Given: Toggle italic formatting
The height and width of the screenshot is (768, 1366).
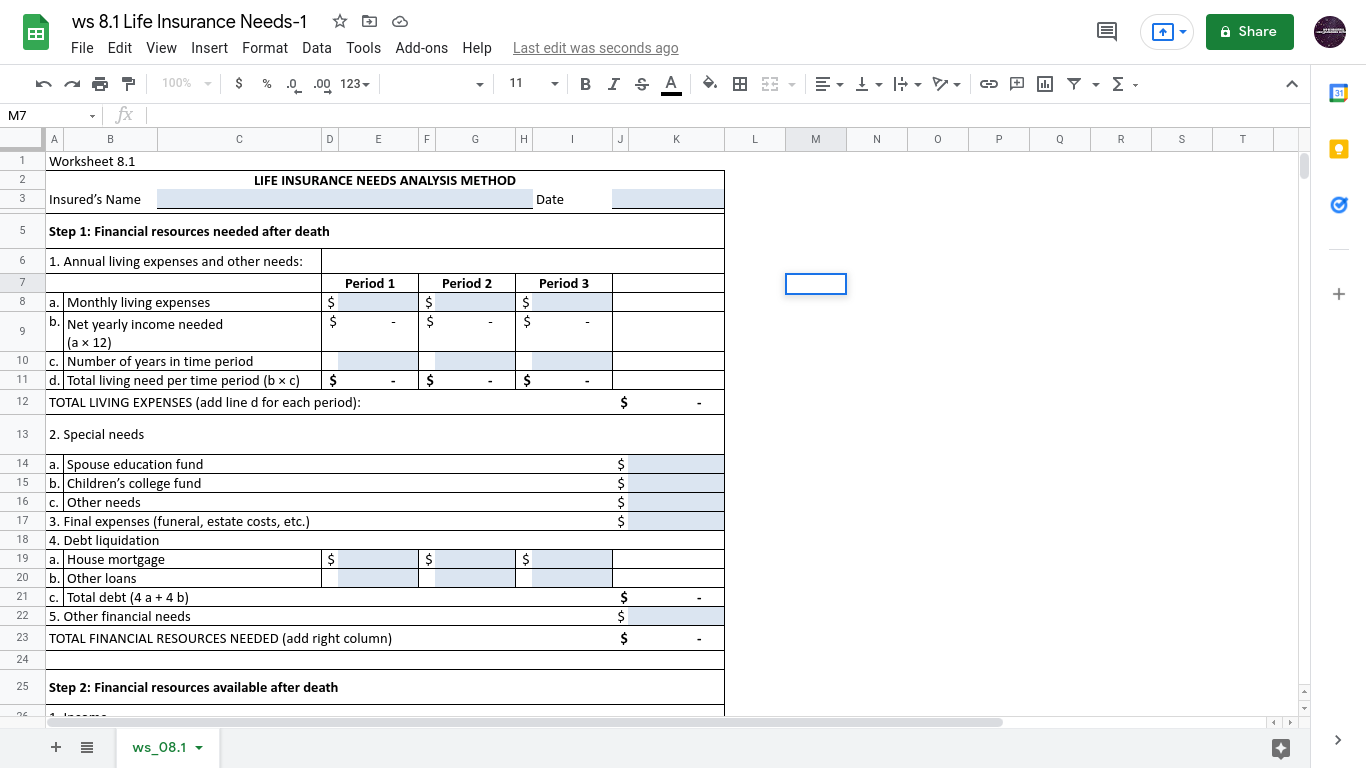Looking at the screenshot, I should (x=613, y=84).
